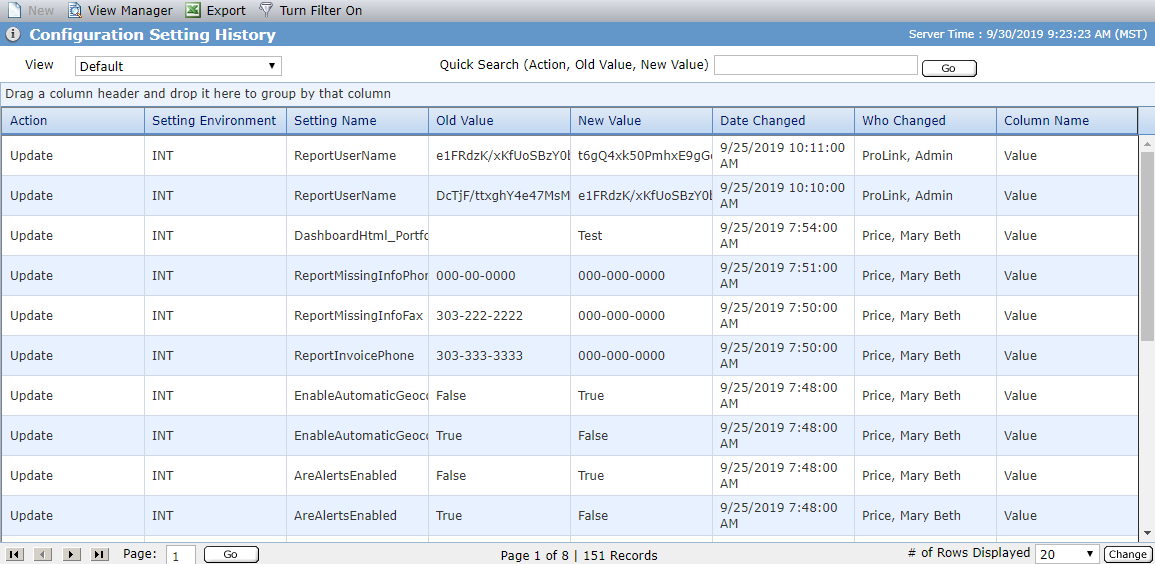Click the Excel Export icon
This screenshot has height=564, width=1155.
pyautogui.click(x=192, y=10)
